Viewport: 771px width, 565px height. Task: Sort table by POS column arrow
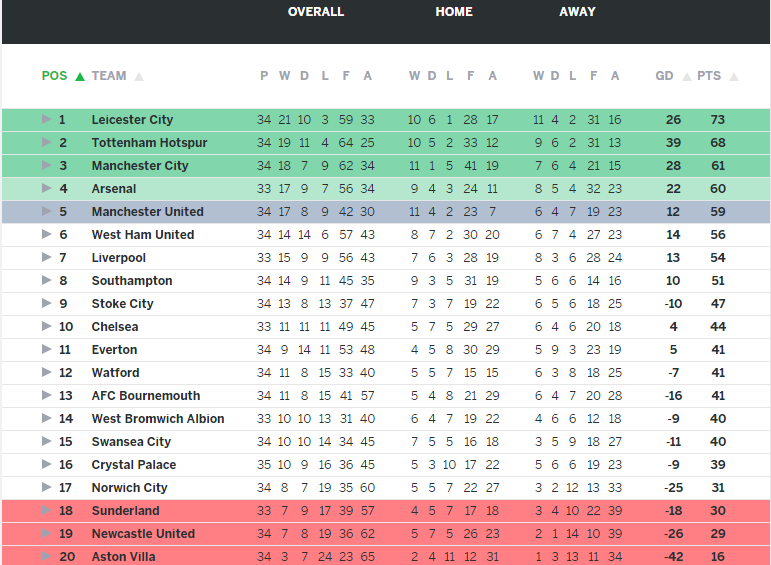(80, 76)
